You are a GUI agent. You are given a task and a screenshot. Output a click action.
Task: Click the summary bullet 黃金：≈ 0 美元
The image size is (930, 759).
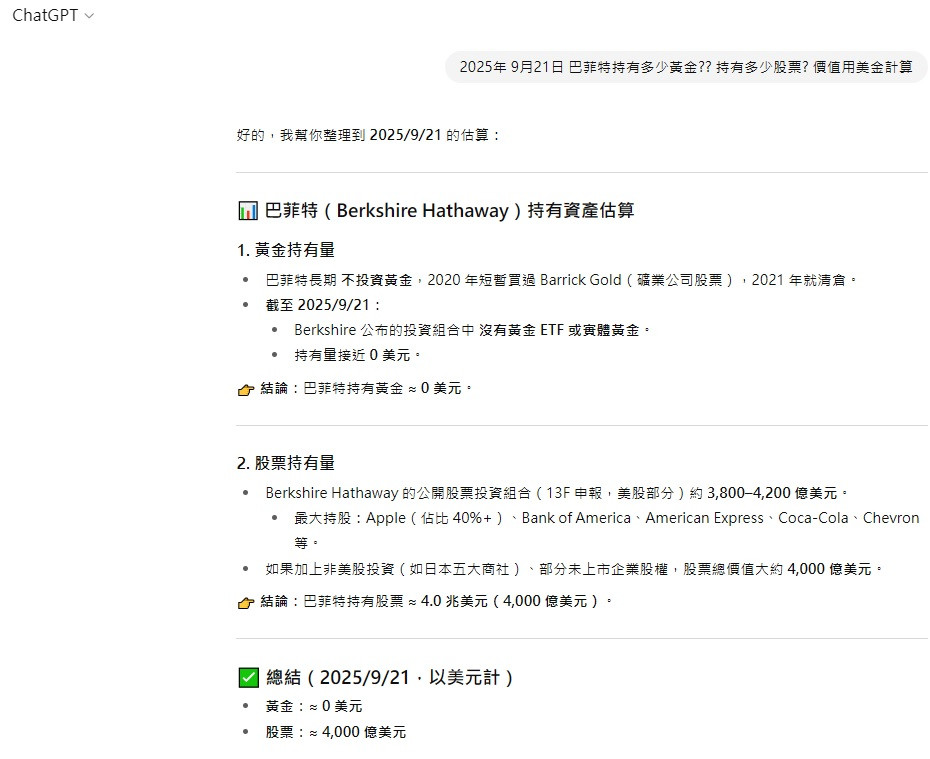(314, 706)
